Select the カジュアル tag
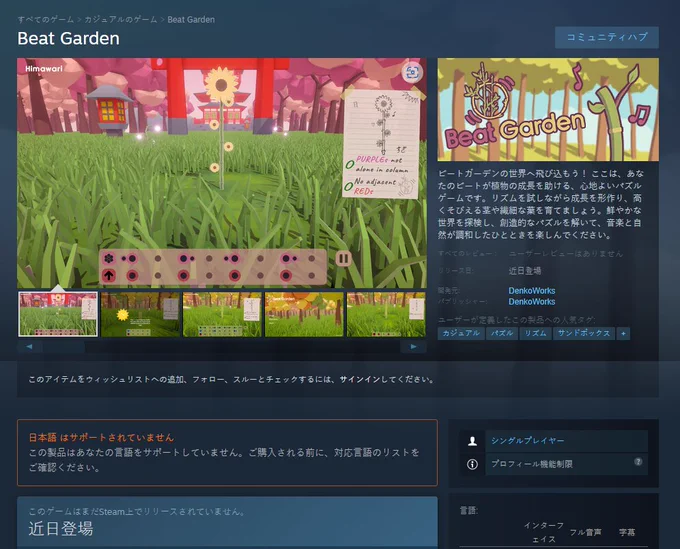The width and height of the screenshot is (680, 549). coord(461,333)
